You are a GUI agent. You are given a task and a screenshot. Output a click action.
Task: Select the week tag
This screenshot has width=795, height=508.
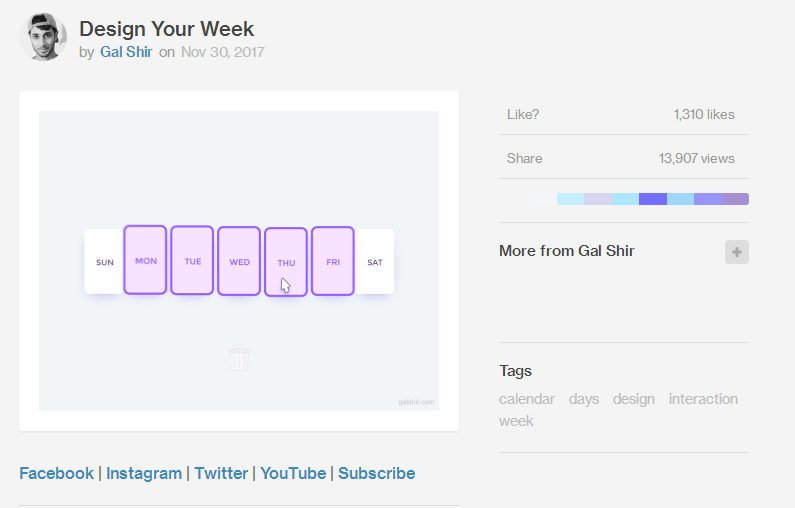(x=516, y=421)
